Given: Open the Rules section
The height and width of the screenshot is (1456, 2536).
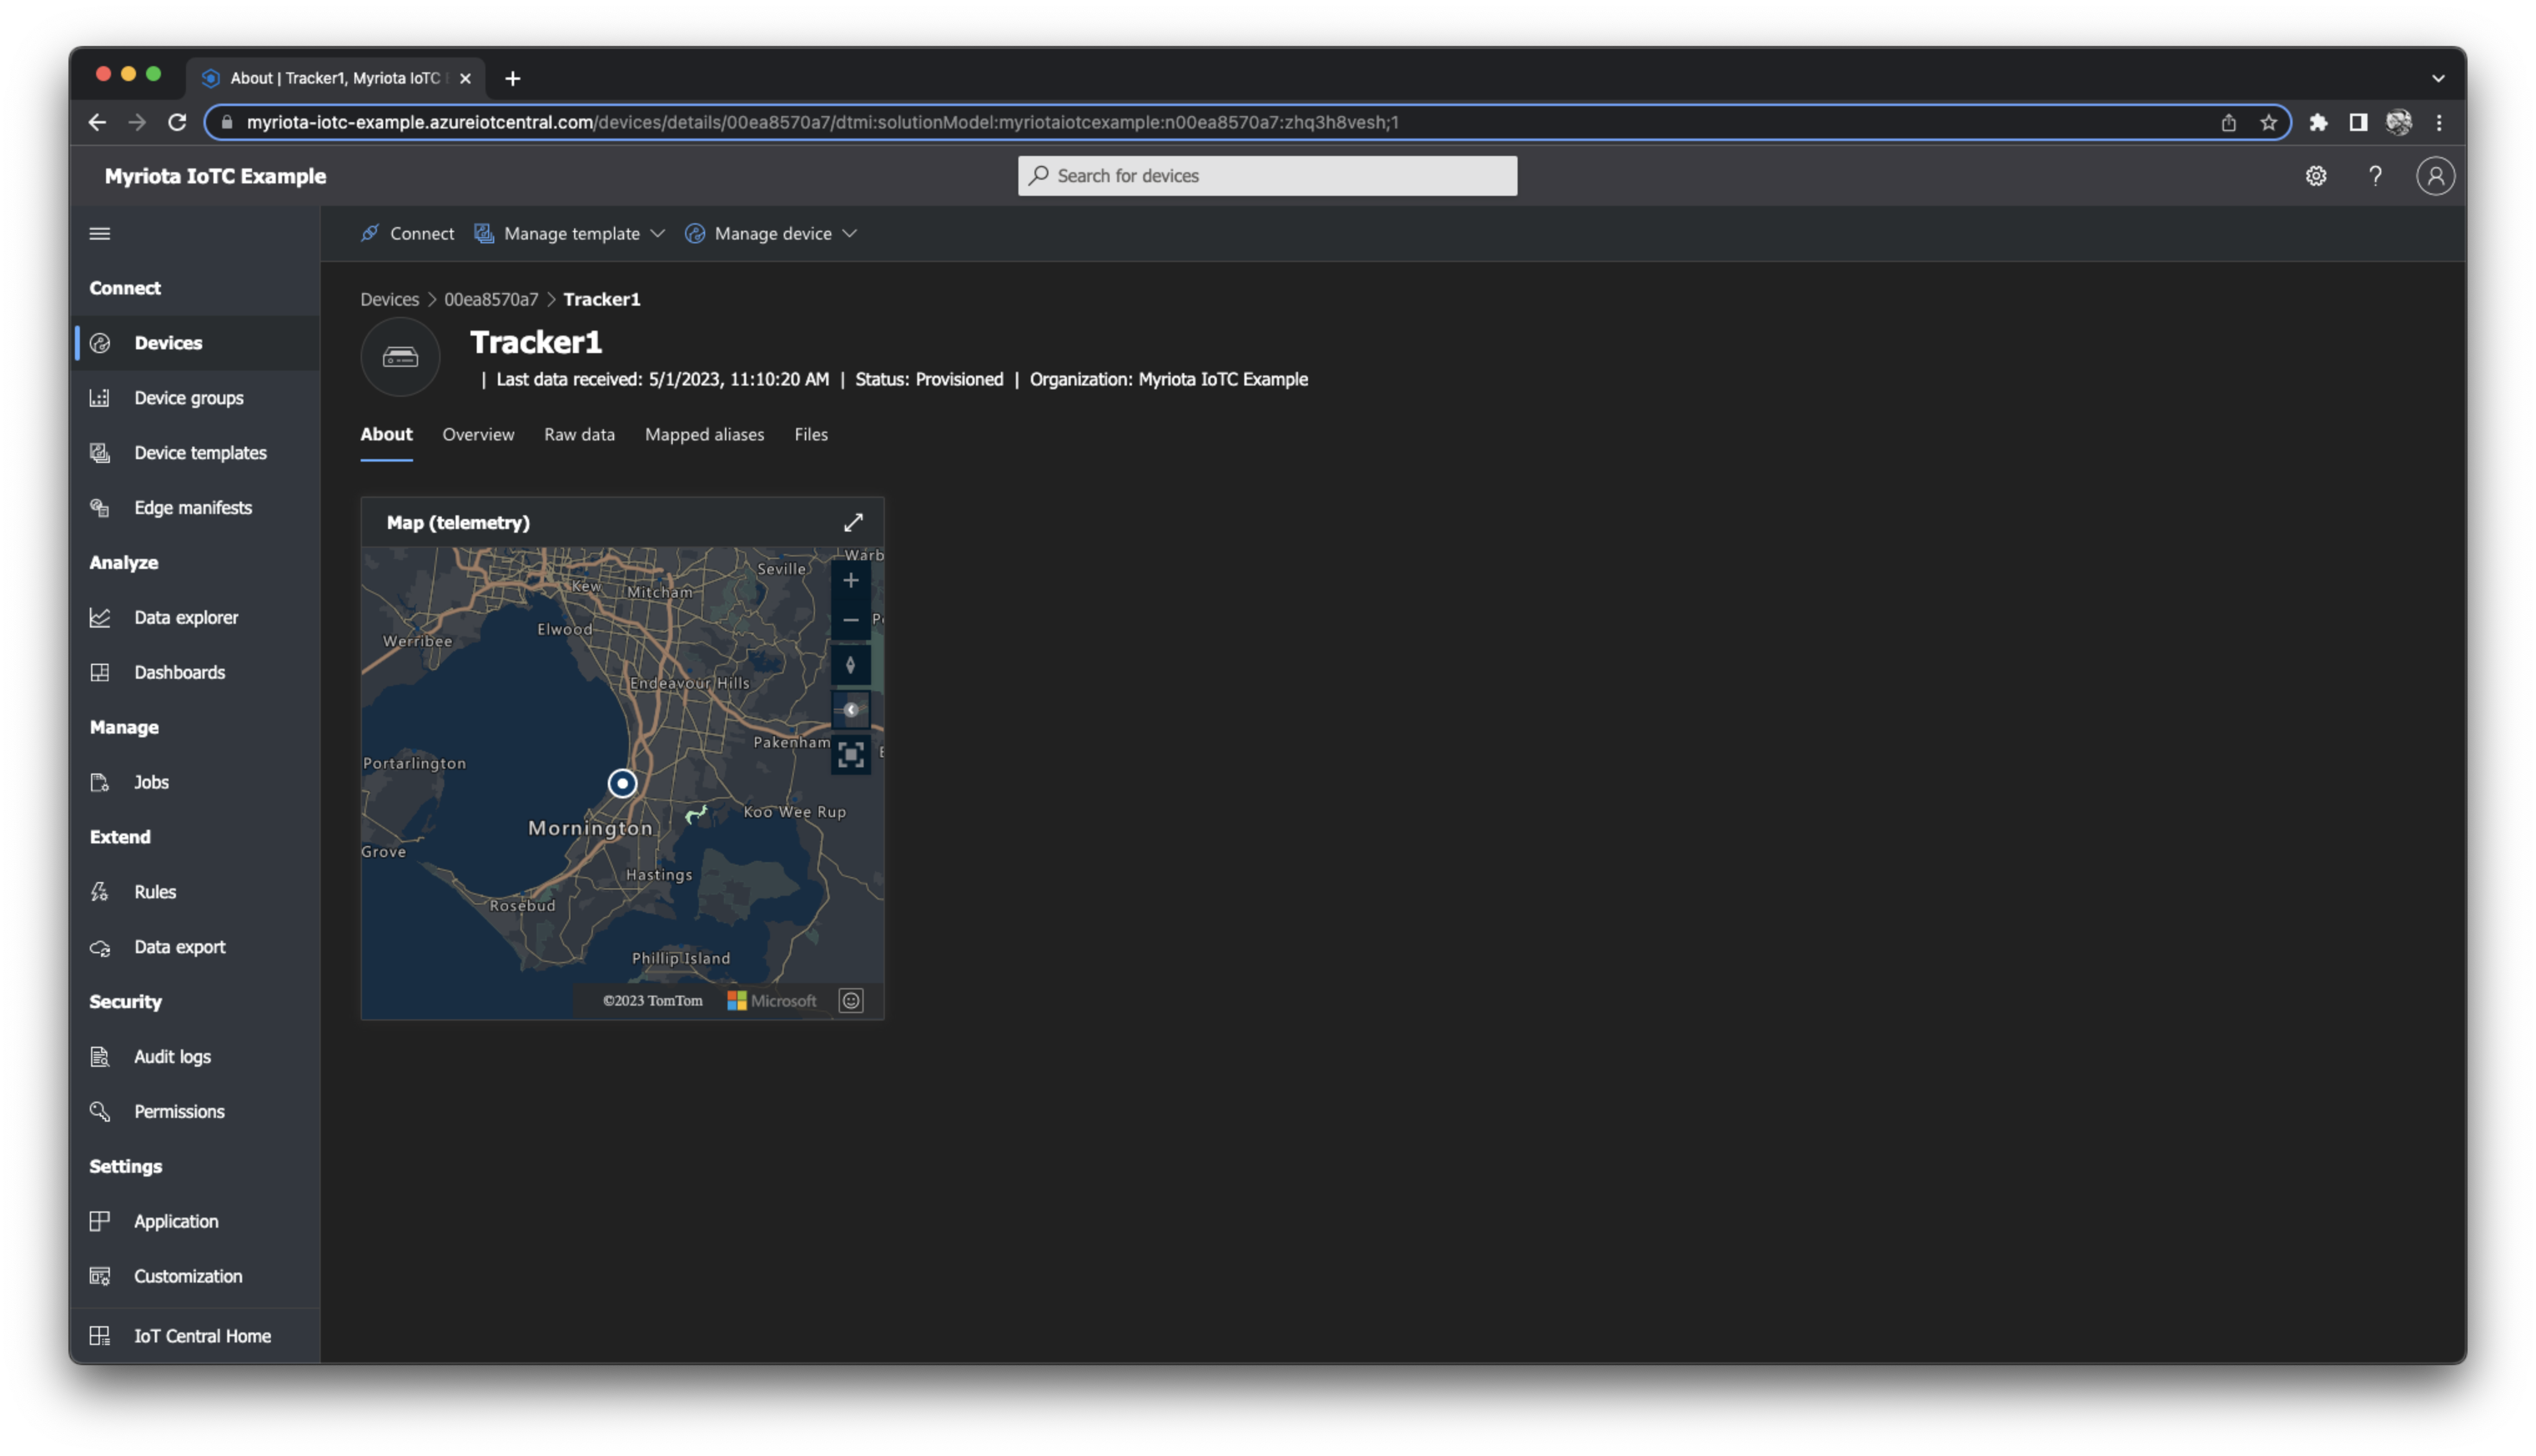Looking at the screenshot, I should 154,891.
